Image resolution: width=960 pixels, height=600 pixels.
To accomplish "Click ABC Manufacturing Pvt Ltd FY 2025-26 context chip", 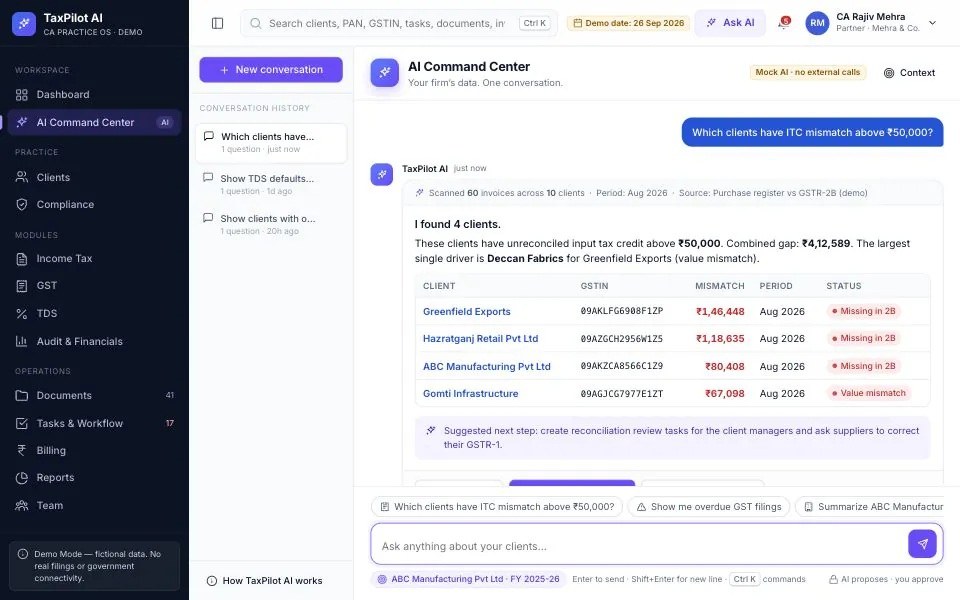I will 468,579.
